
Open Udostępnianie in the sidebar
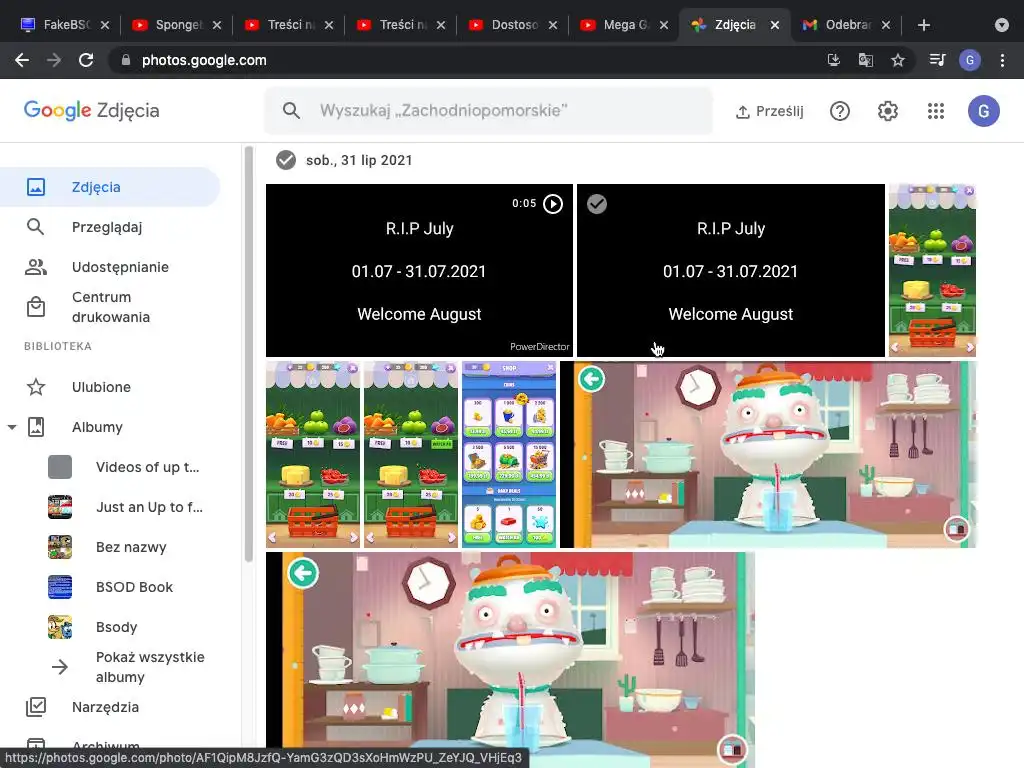(x=110, y=267)
